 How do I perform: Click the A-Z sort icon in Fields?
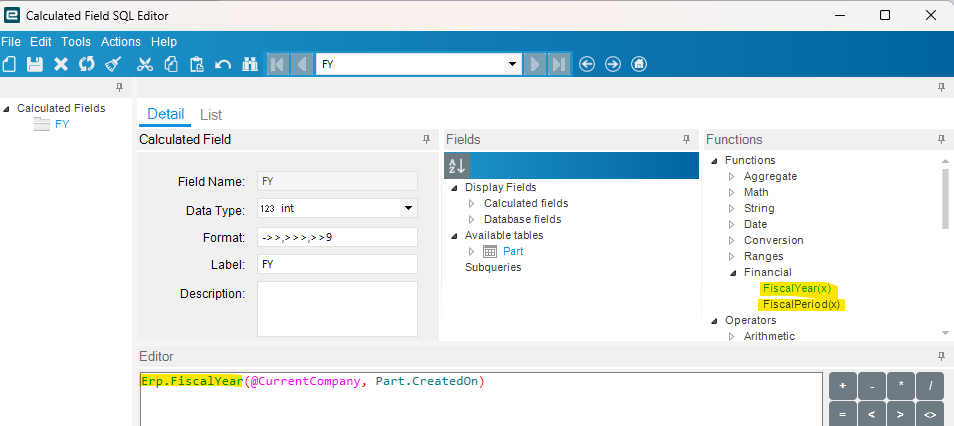(x=457, y=166)
